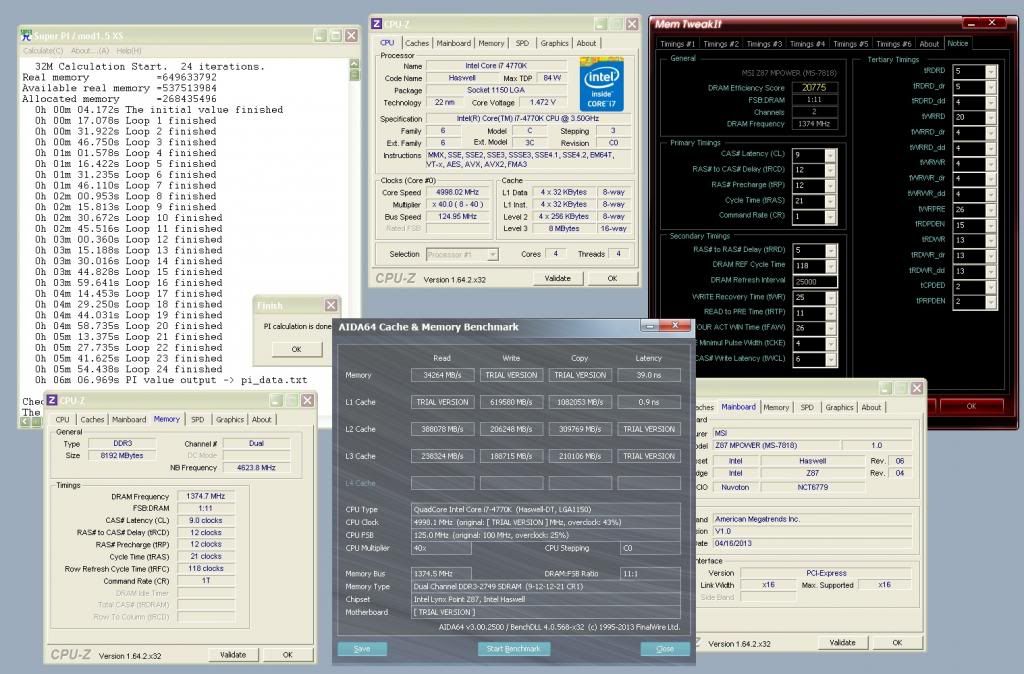Click red OK button in Mem TweakIt
Image resolution: width=1024 pixels, height=674 pixels.
click(x=971, y=406)
